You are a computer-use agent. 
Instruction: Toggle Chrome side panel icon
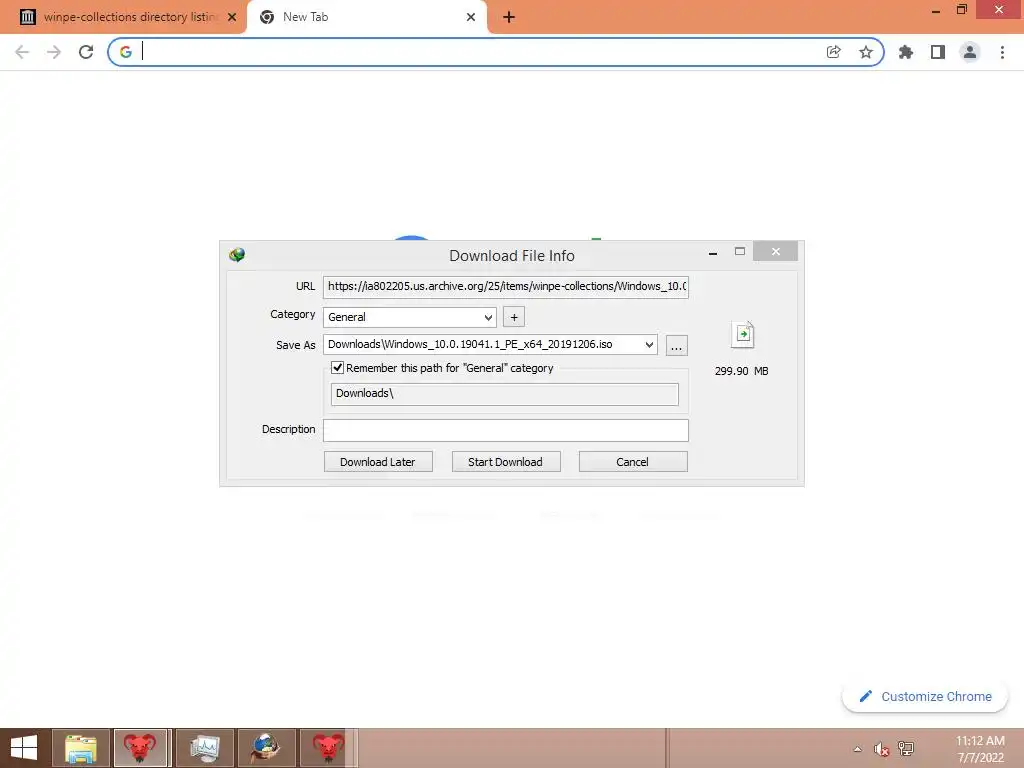tap(938, 52)
